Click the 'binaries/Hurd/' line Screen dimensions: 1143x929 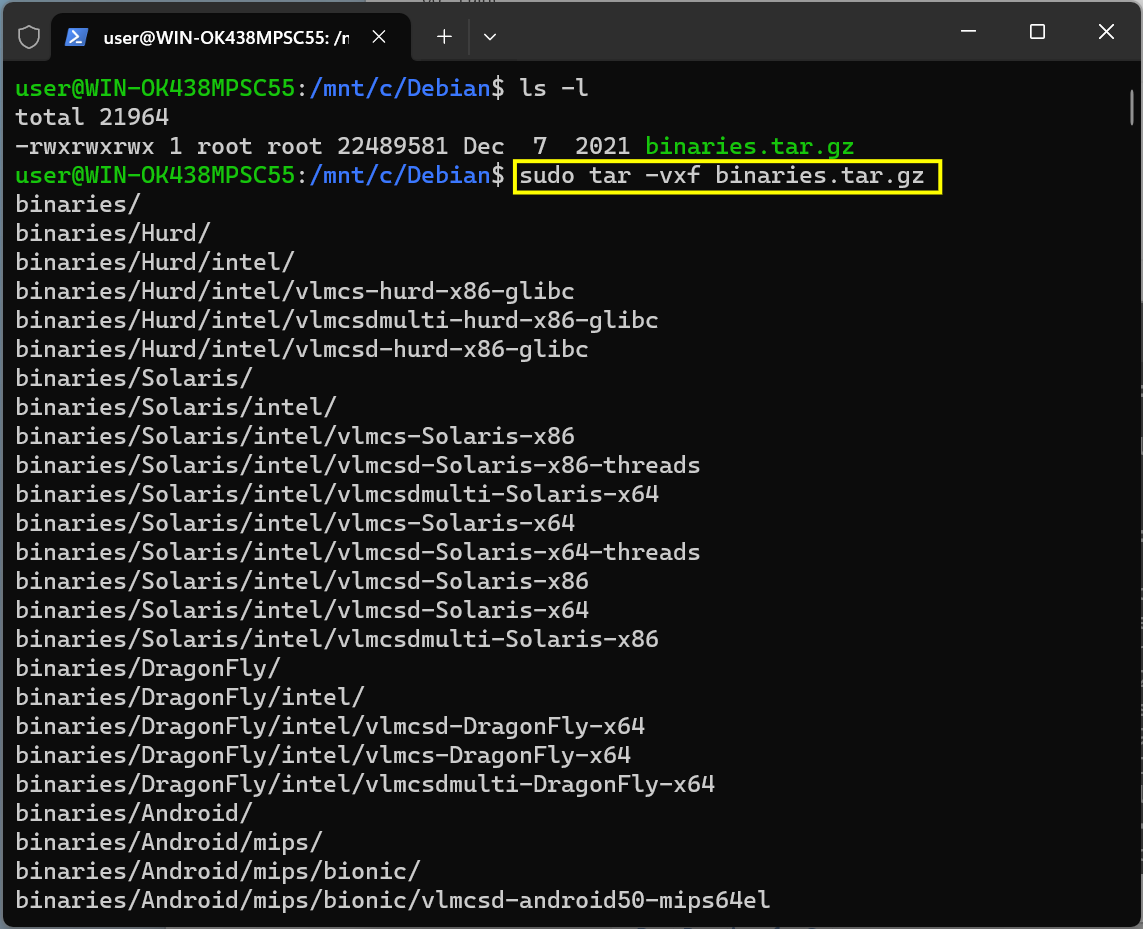113,233
